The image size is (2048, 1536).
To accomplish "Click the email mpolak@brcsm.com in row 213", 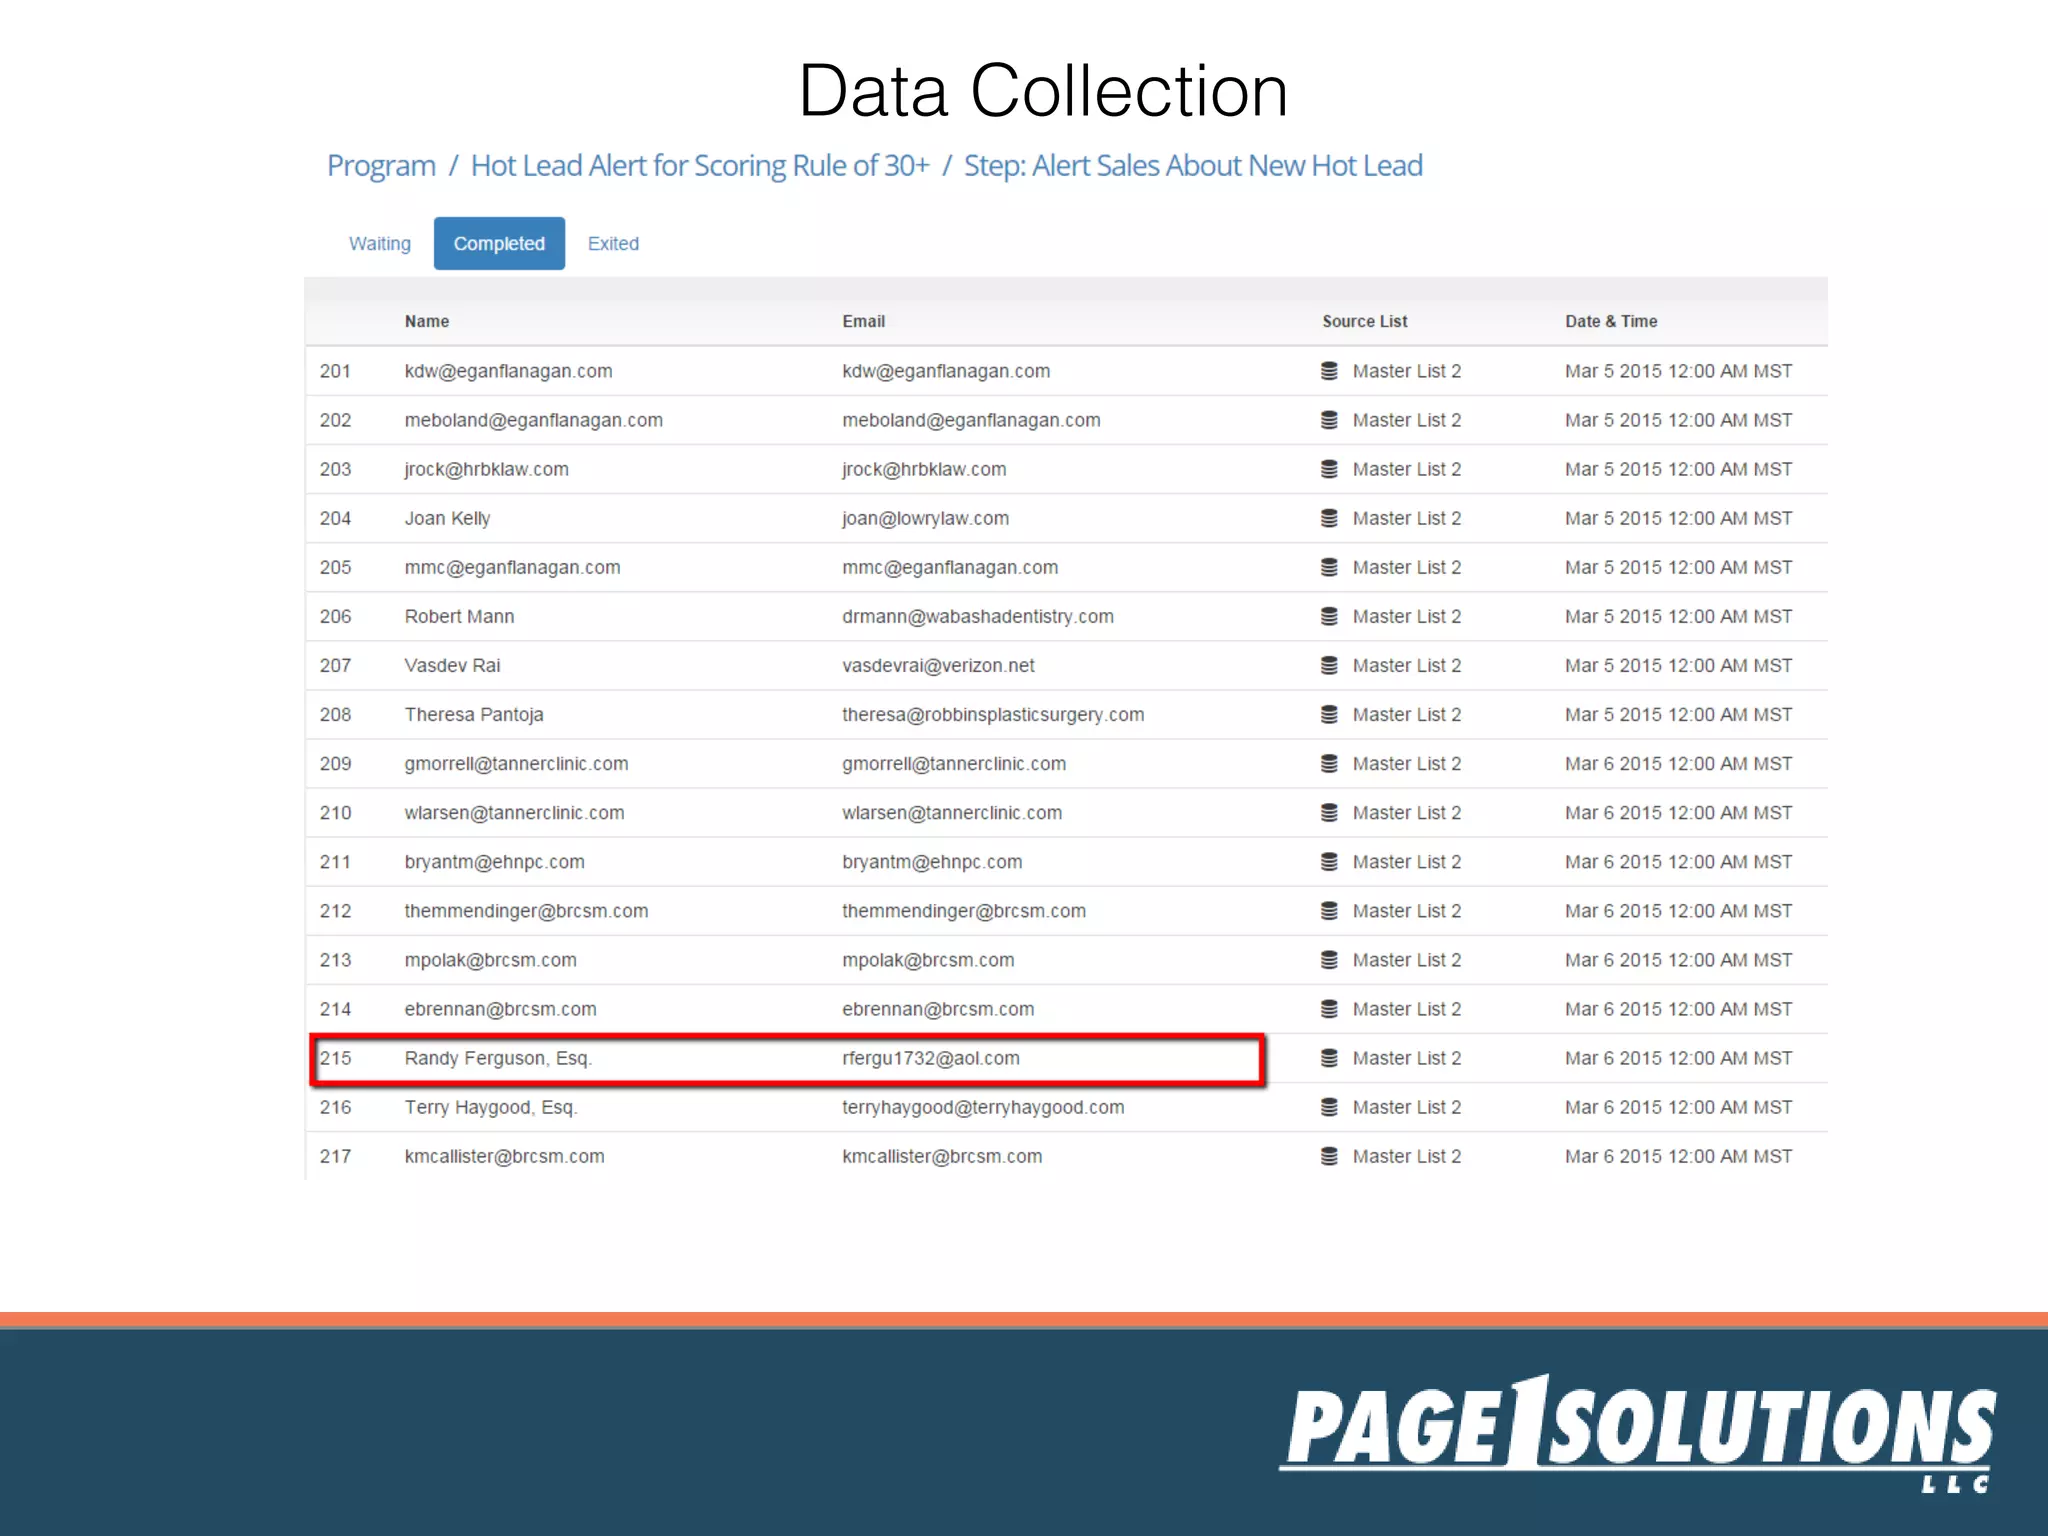I will pyautogui.click(x=928, y=959).
